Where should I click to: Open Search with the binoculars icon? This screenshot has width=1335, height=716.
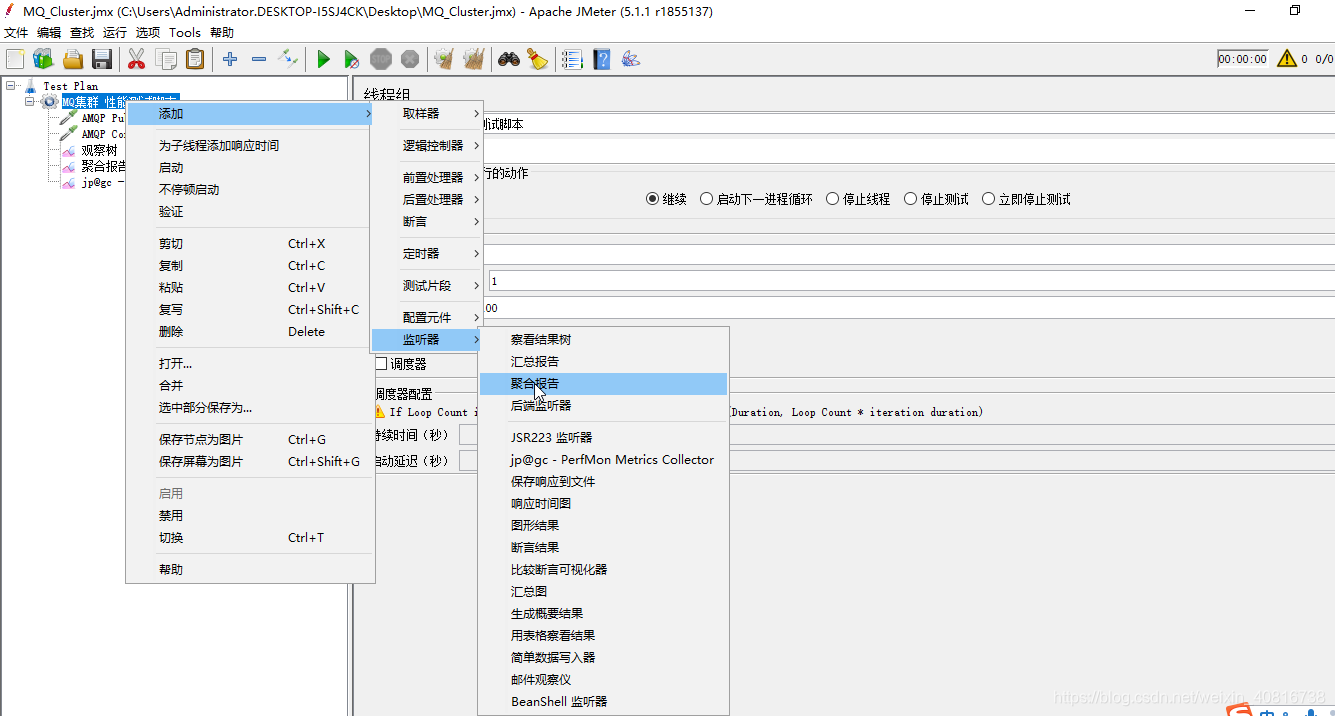click(509, 59)
